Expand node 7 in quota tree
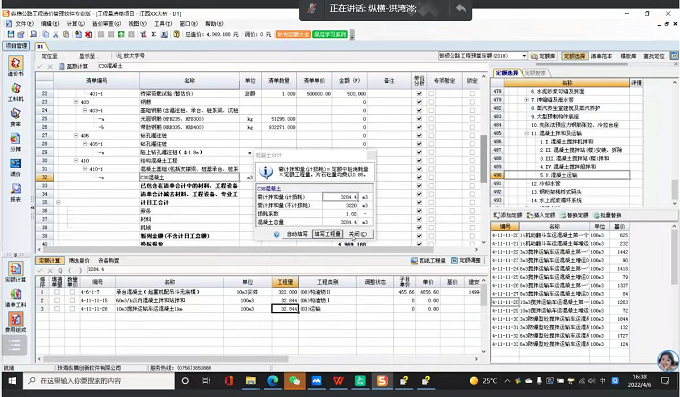The image size is (680, 397). [526, 99]
